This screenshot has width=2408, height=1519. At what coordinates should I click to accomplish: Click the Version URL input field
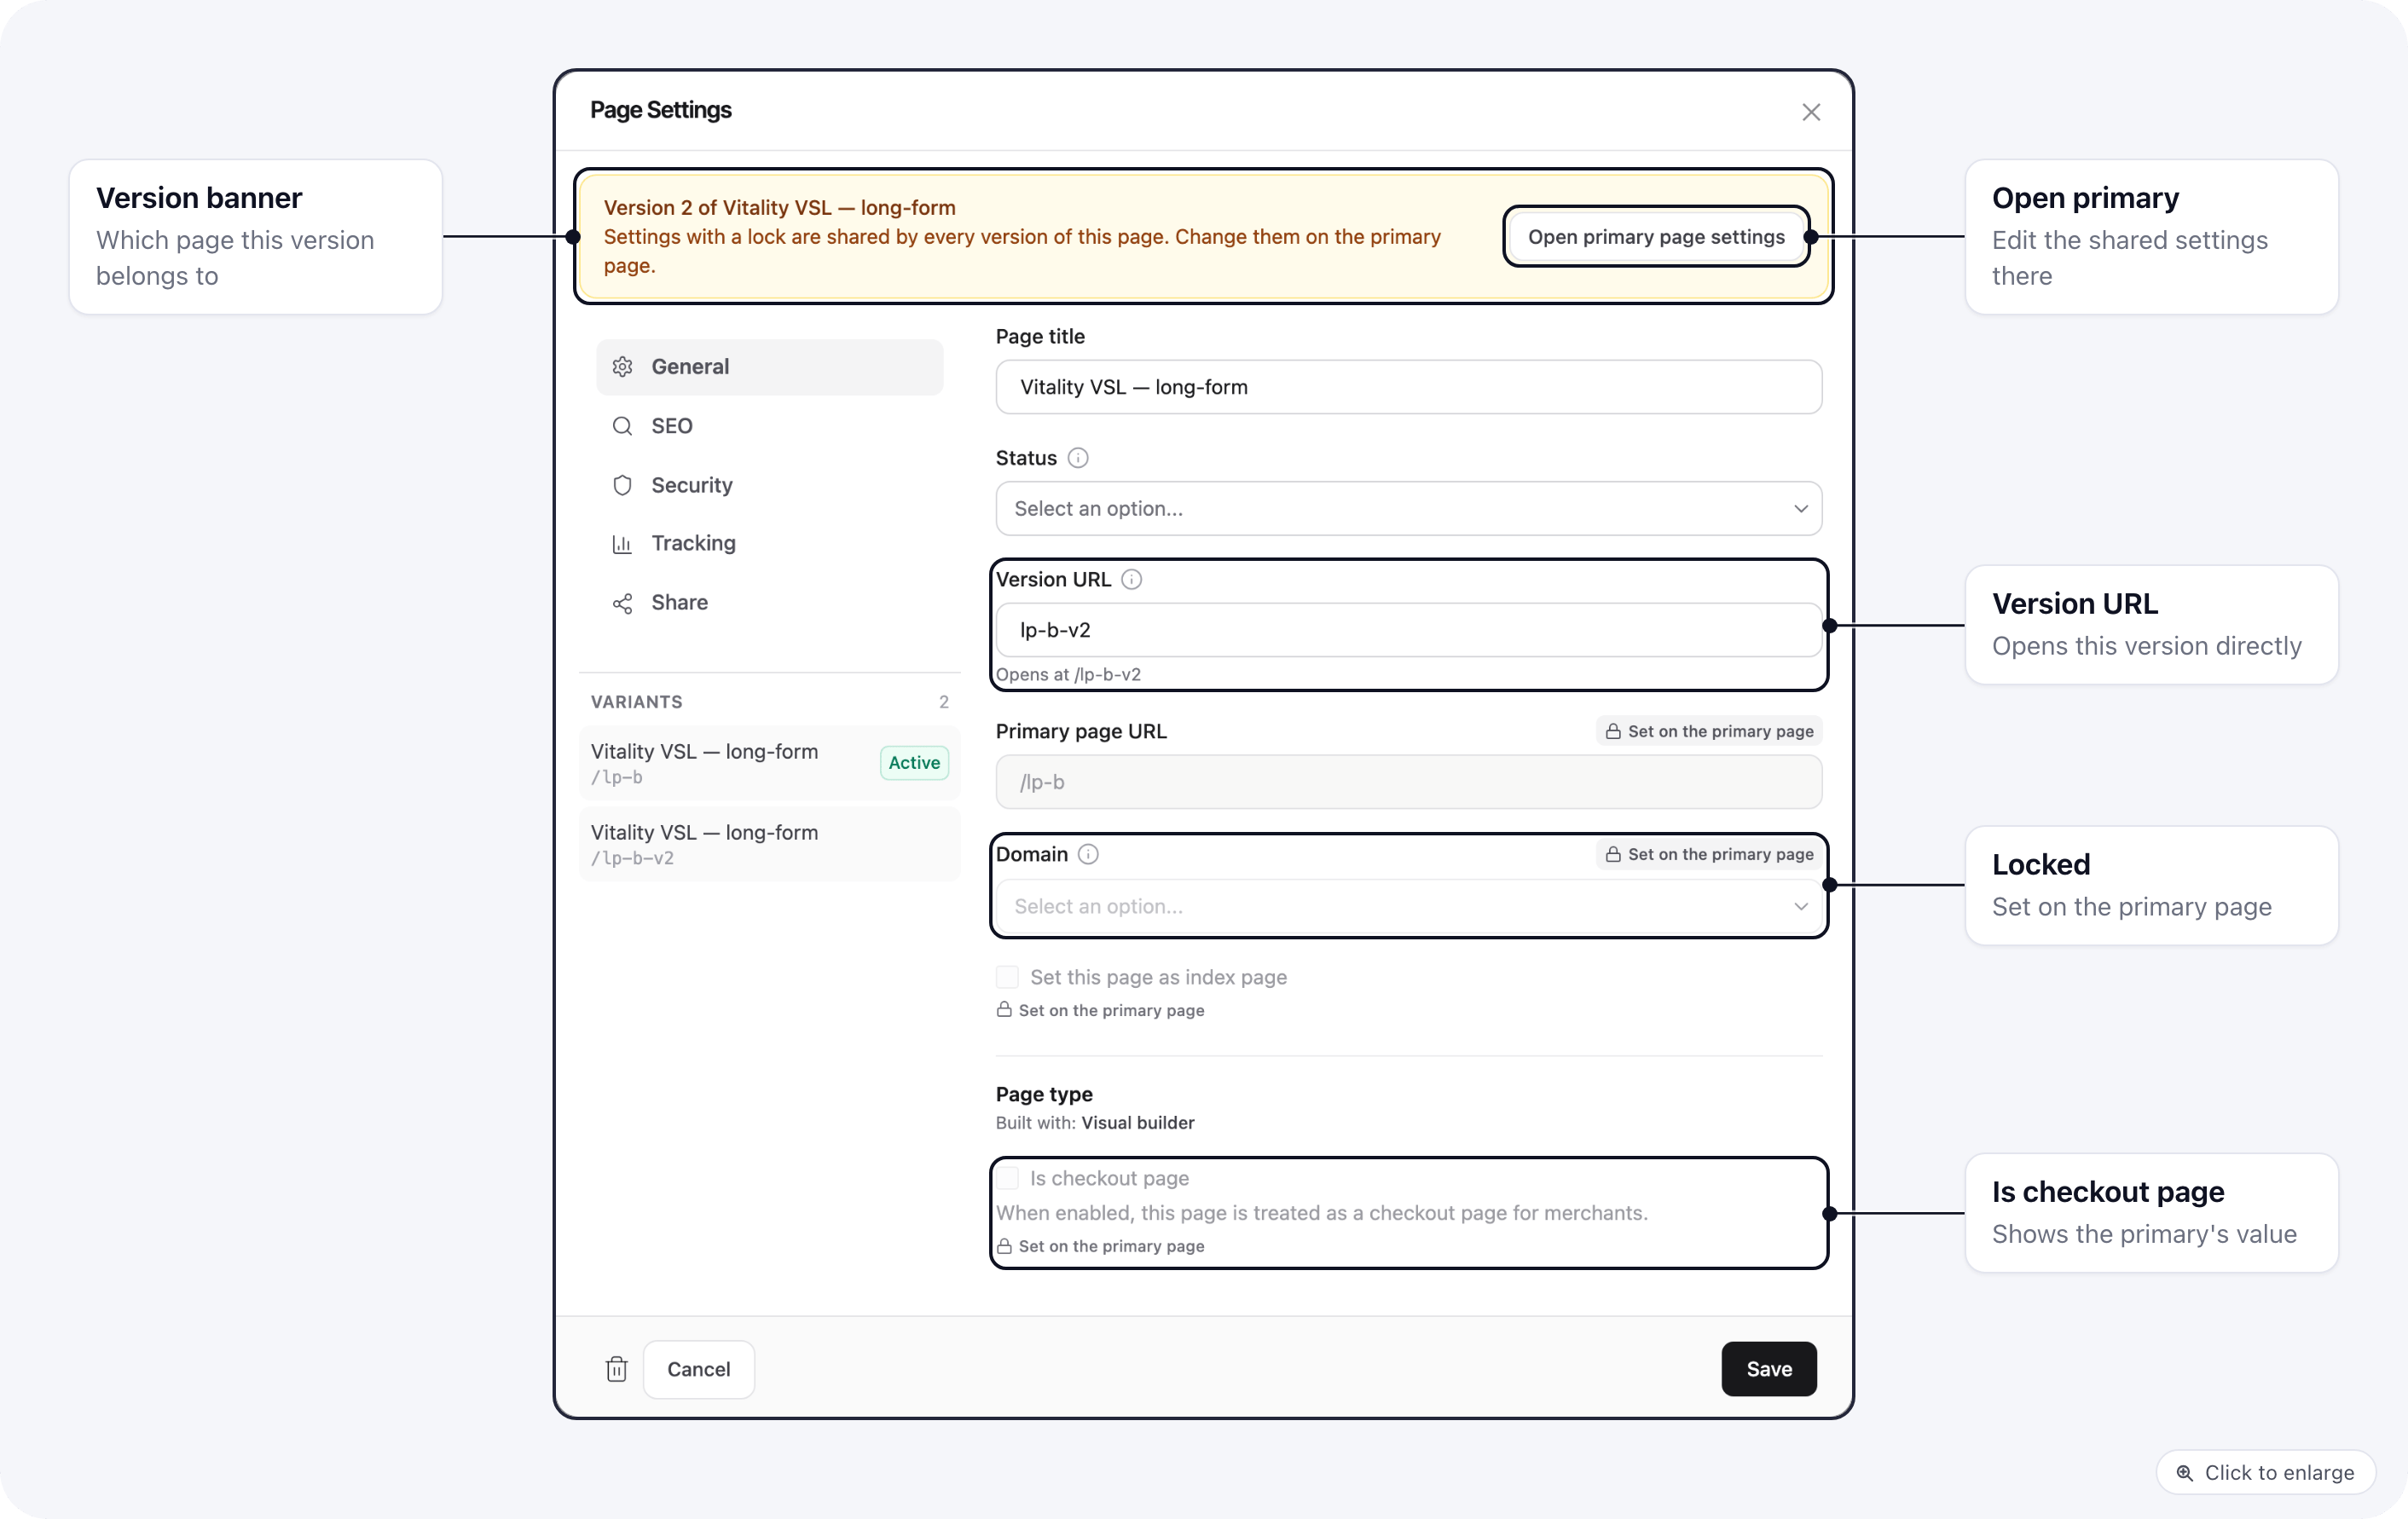[x=1408, y=630]
